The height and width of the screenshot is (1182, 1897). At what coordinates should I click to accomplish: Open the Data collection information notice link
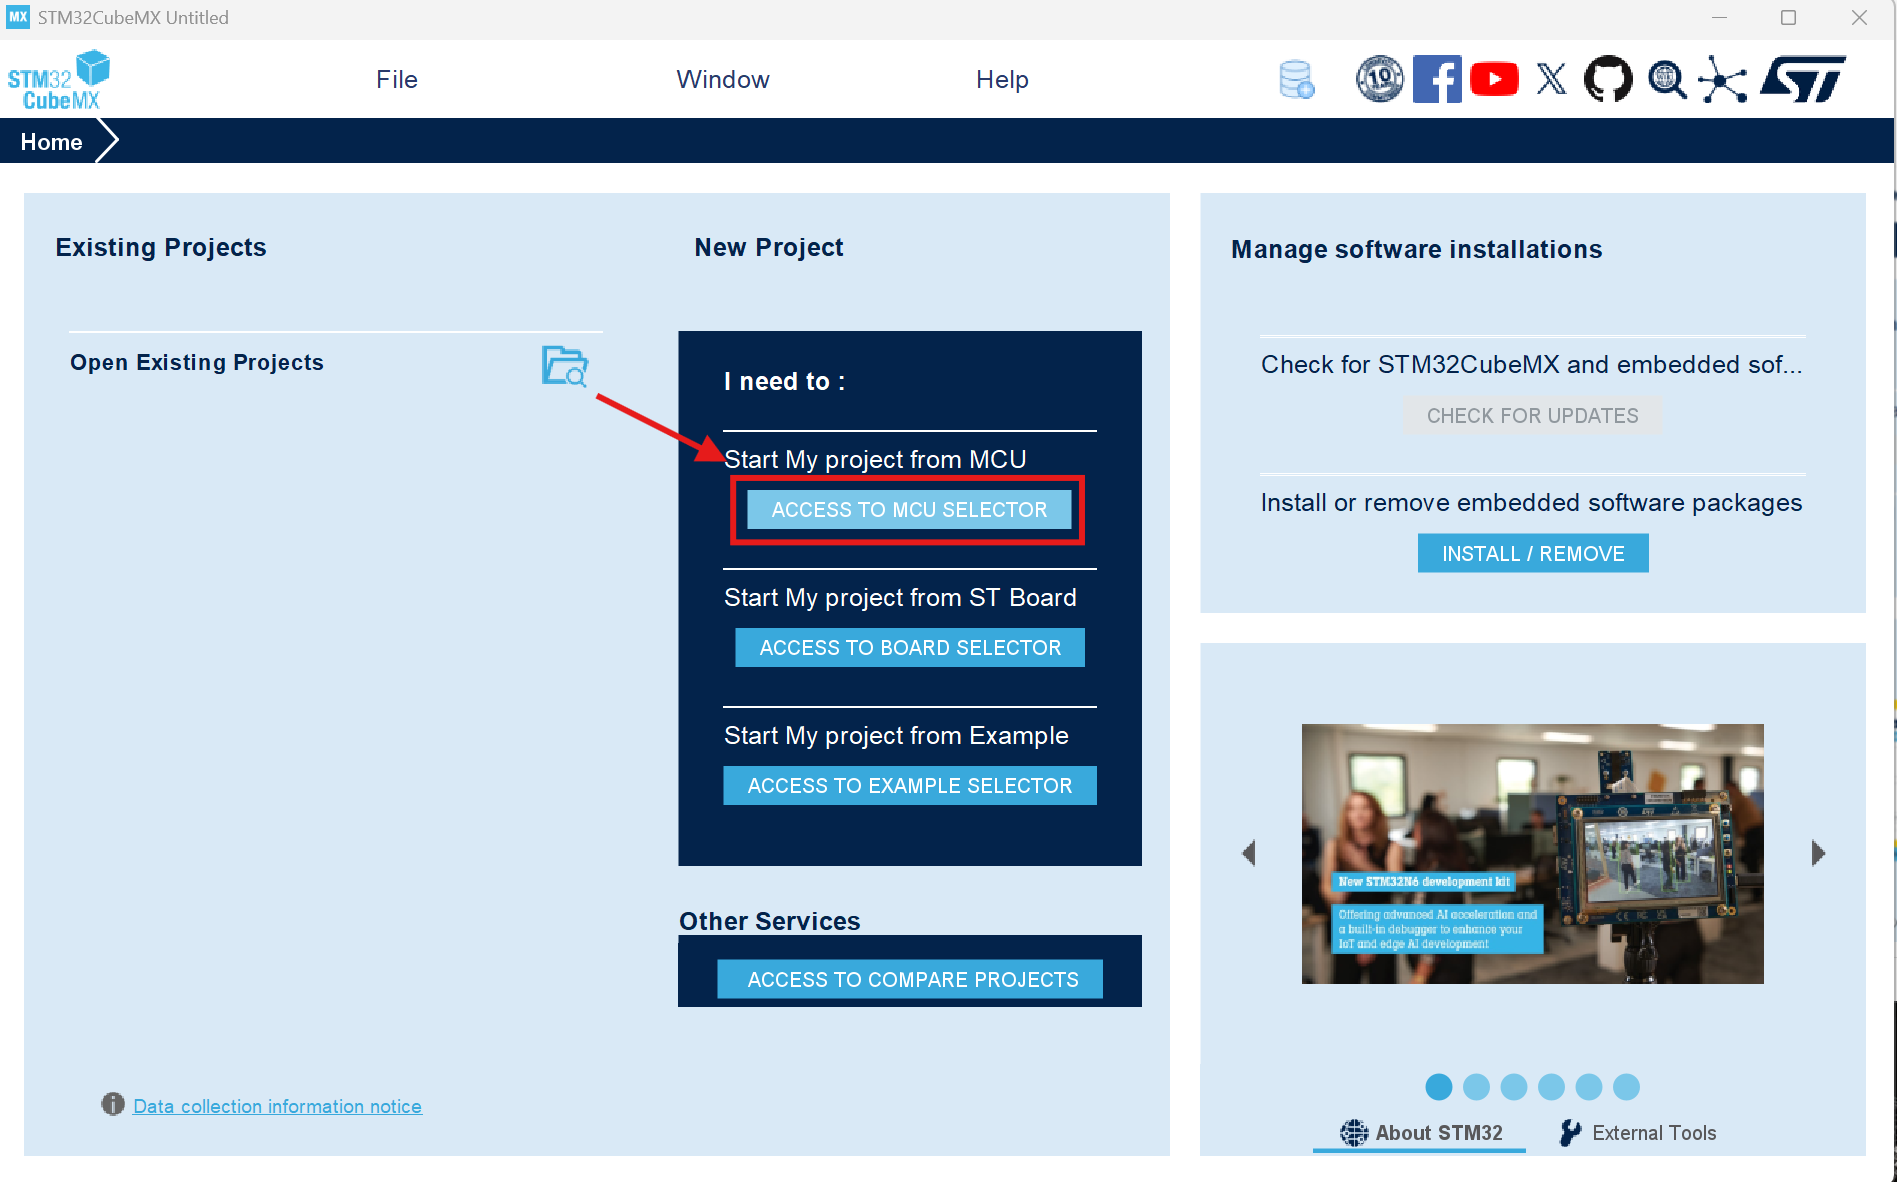click(x=278, y=1106)
